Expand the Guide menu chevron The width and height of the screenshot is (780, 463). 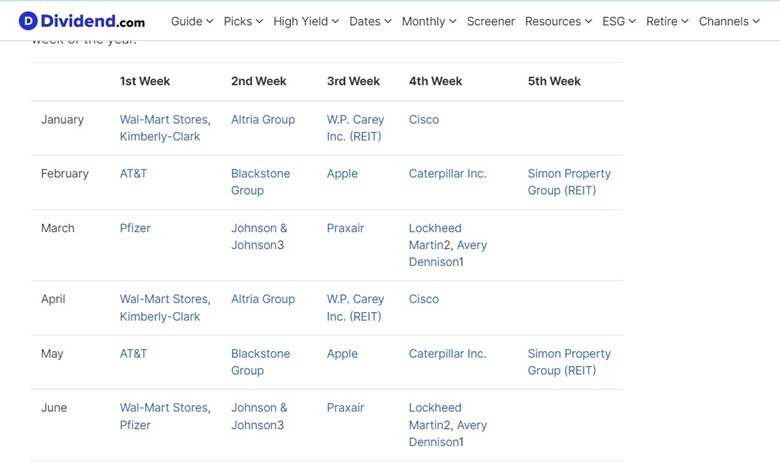click(209, 21)
